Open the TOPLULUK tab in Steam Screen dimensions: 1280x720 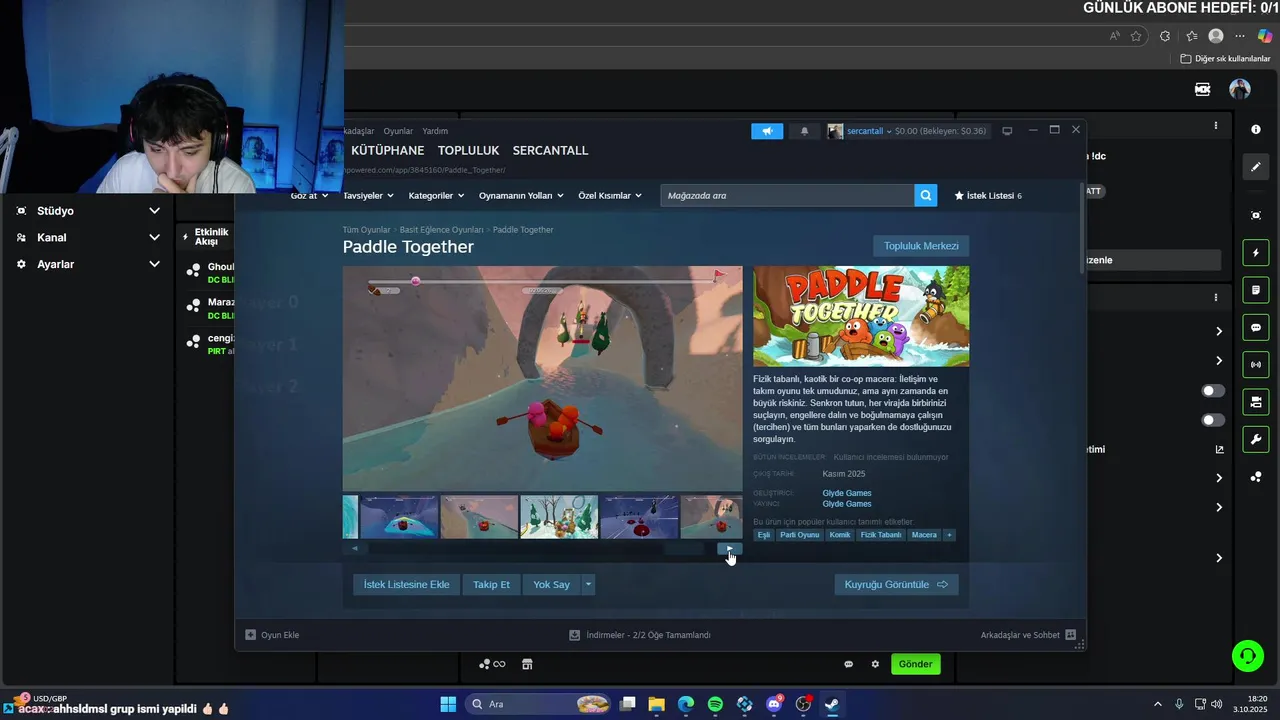pyautogui.click(x=468, y=150)
